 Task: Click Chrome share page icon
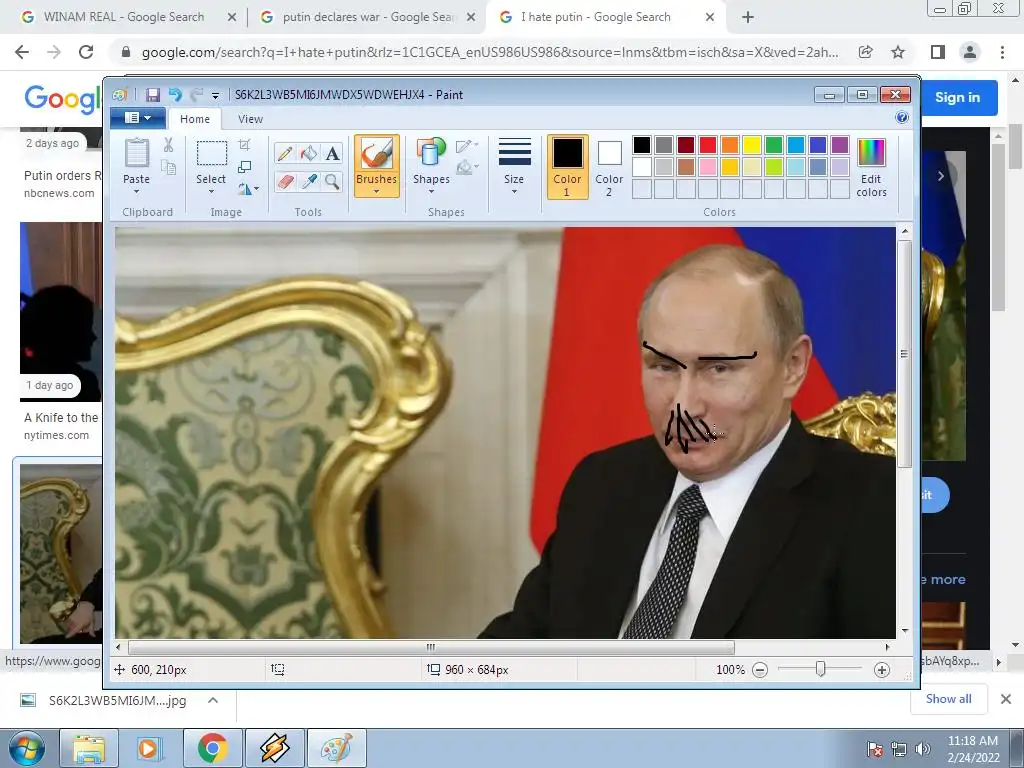(865, 52)
